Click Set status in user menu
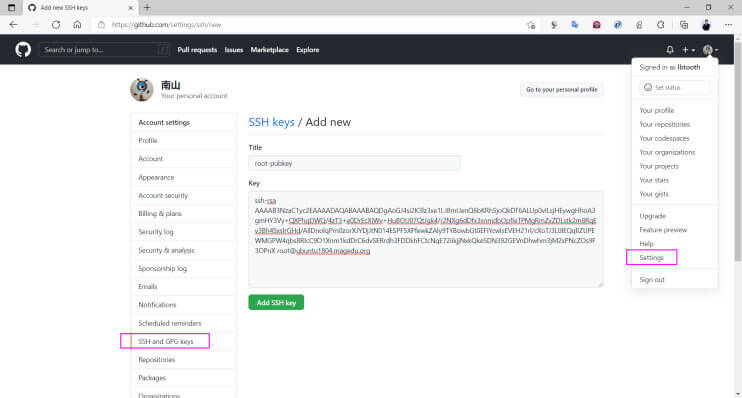This screenshot has height=398, width=742. (674, 88)
